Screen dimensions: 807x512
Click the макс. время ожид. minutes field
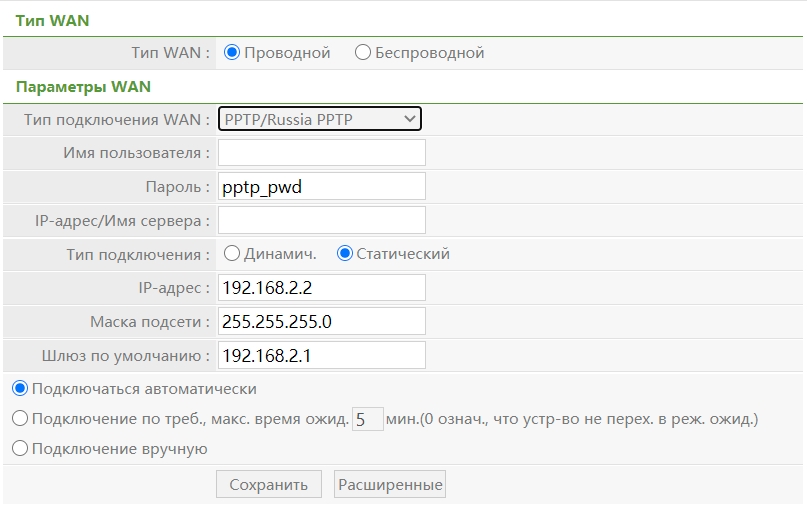pyautogui.click(x=368, y=418)
